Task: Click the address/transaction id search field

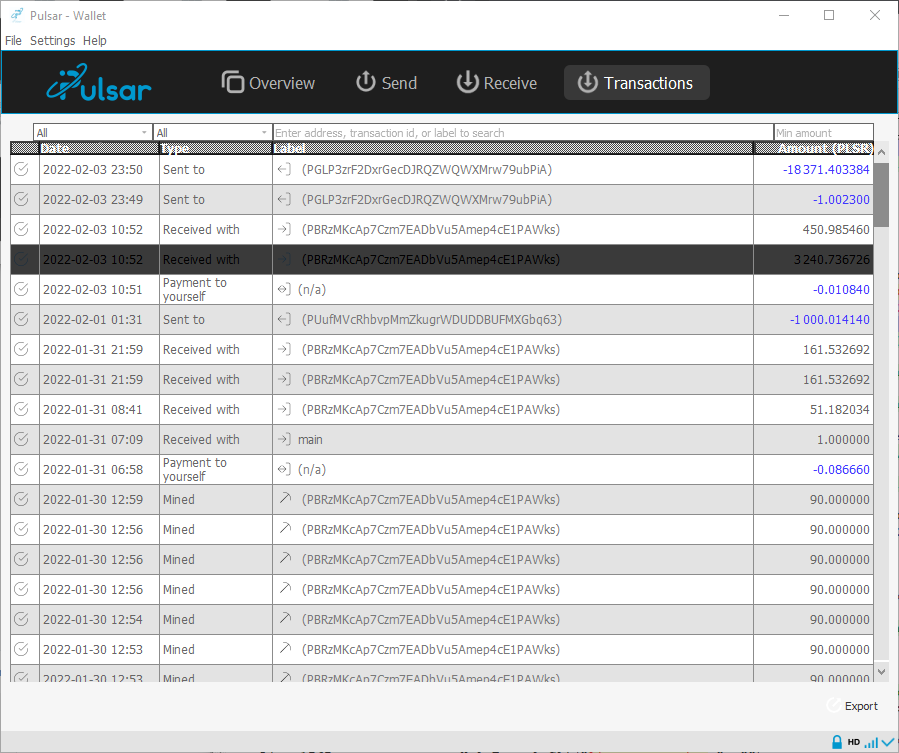Action: [523, 132]
